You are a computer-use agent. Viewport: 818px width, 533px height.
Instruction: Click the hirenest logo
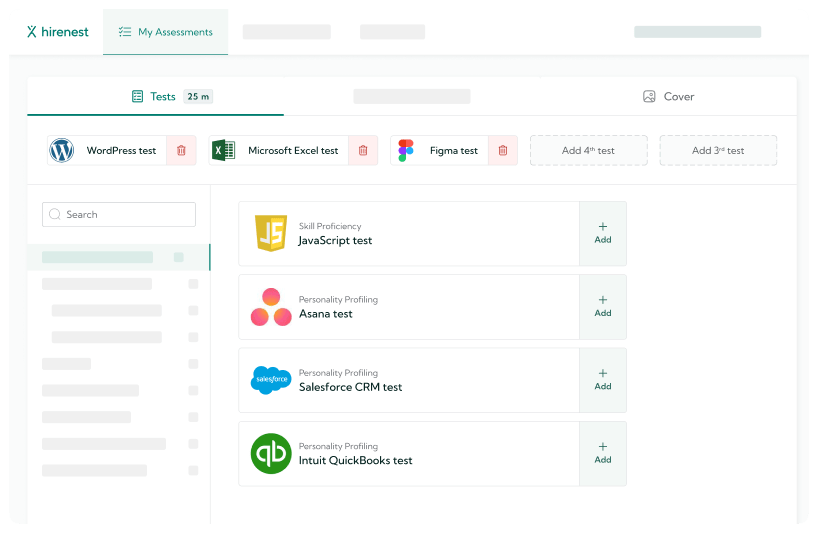tap(57, 32)
